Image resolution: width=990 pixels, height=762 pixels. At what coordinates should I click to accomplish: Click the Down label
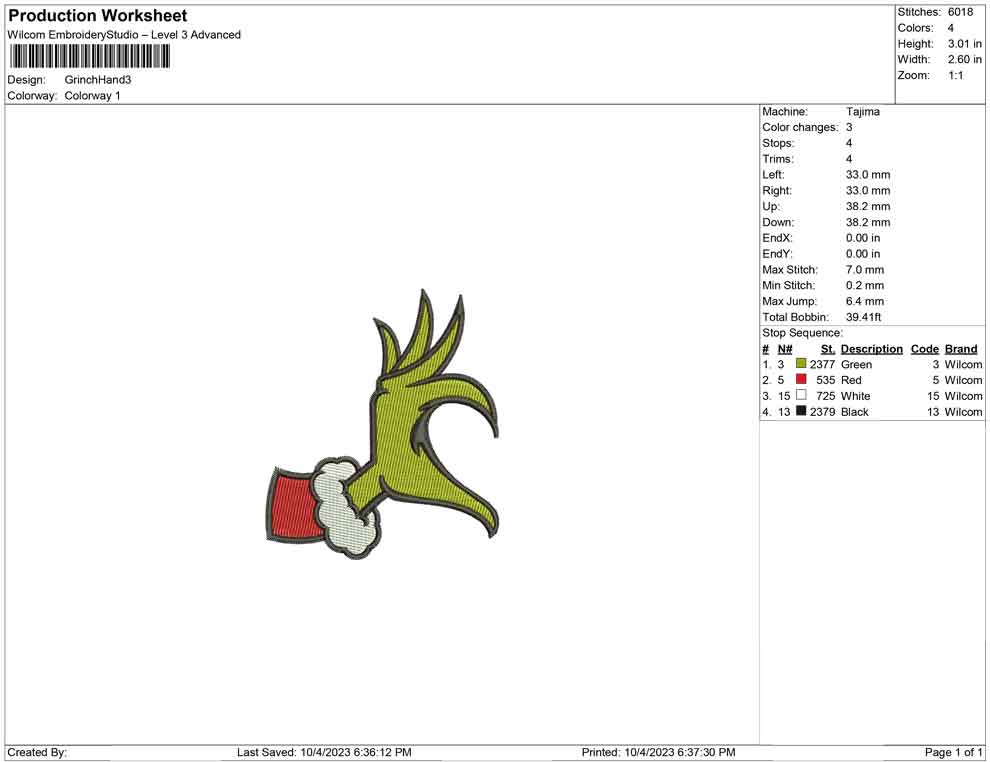(x=778, y=222)
